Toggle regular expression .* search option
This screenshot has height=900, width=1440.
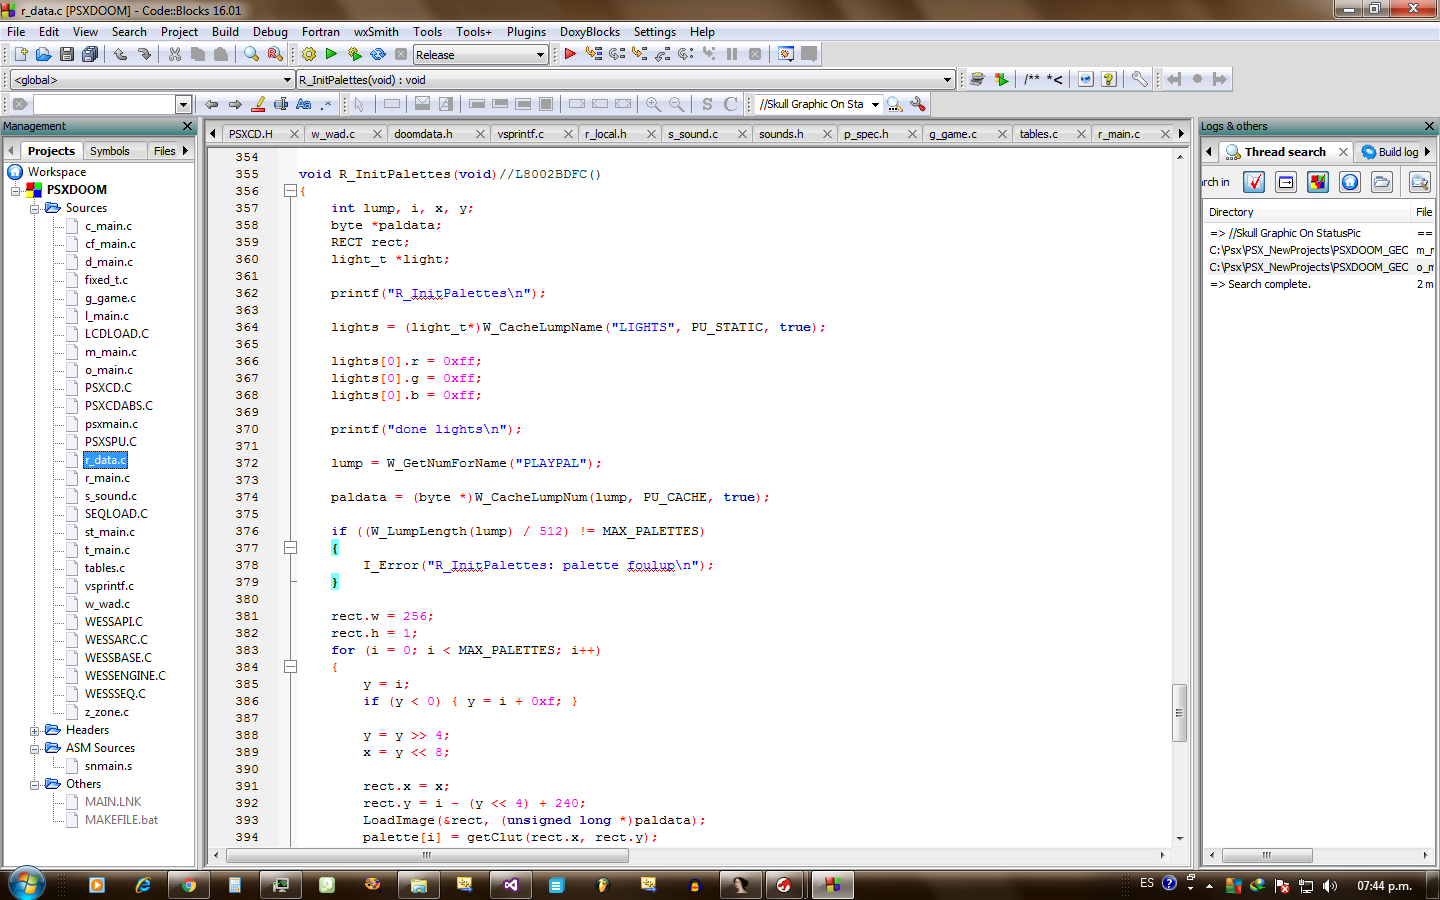326,104
